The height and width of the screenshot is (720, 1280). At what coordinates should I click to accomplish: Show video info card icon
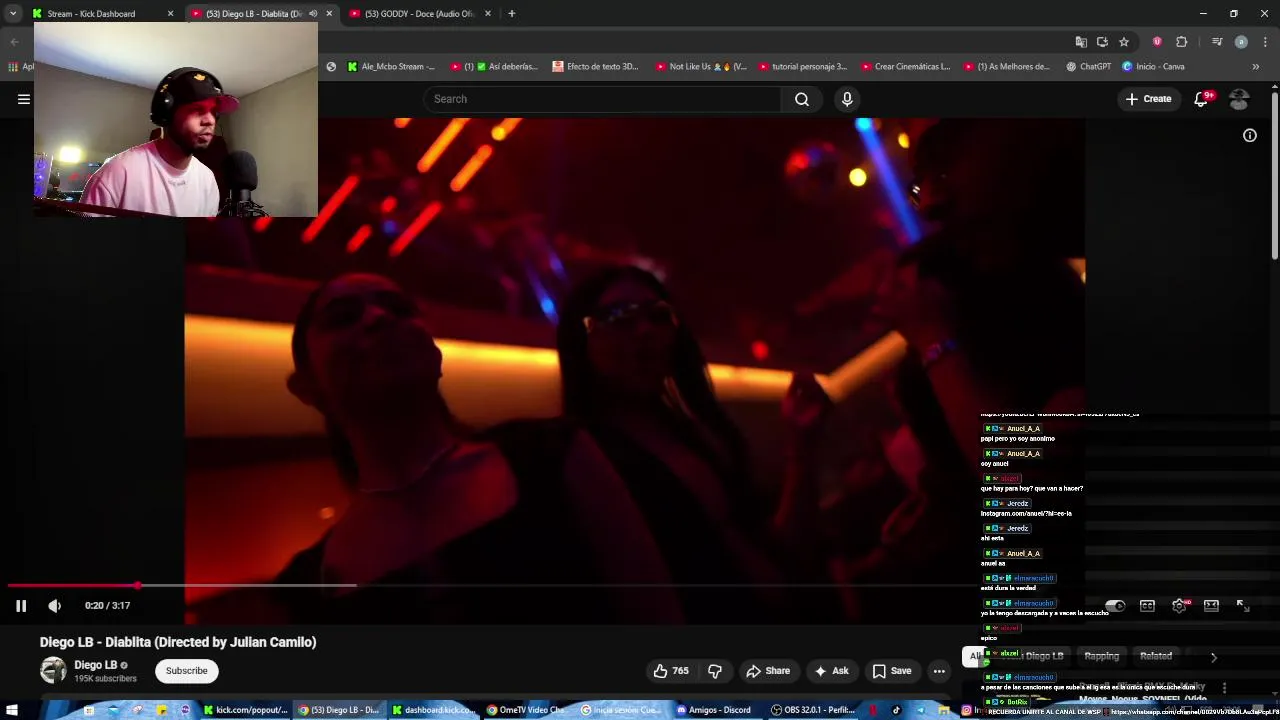(x=1250, y=135)
